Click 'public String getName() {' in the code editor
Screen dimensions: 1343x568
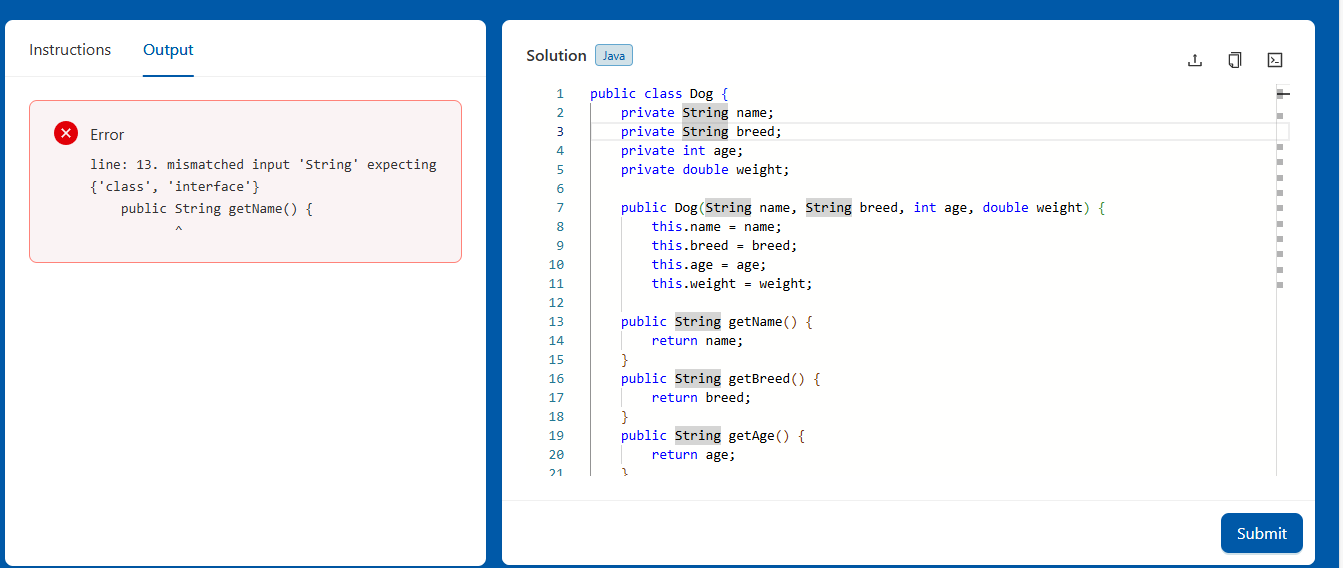tap(717, 322)
